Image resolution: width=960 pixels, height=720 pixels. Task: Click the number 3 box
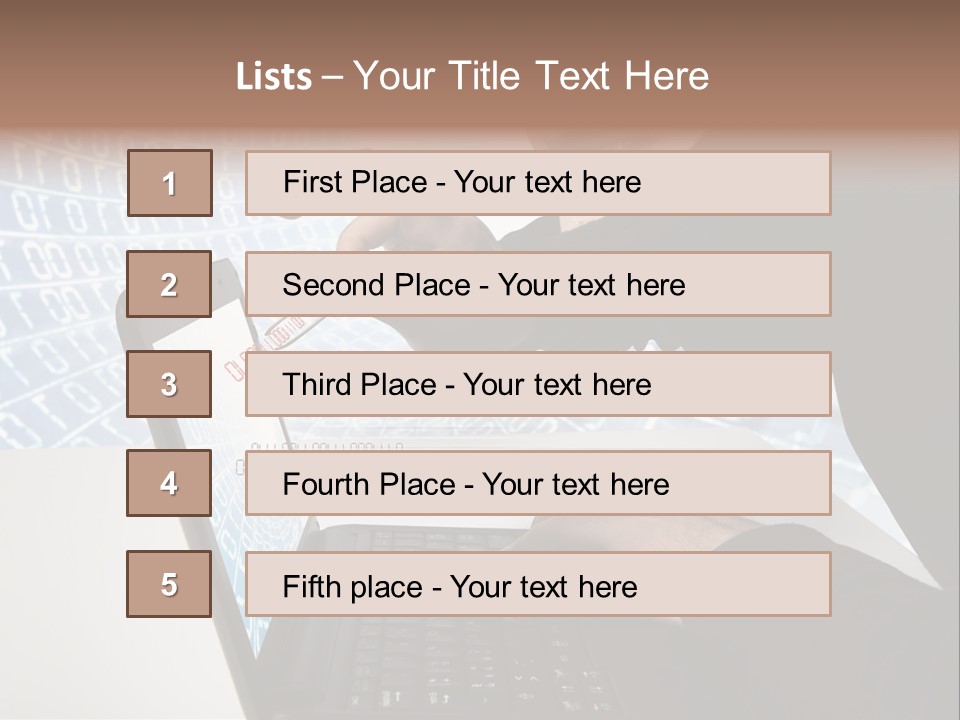[x=169, y=384]
